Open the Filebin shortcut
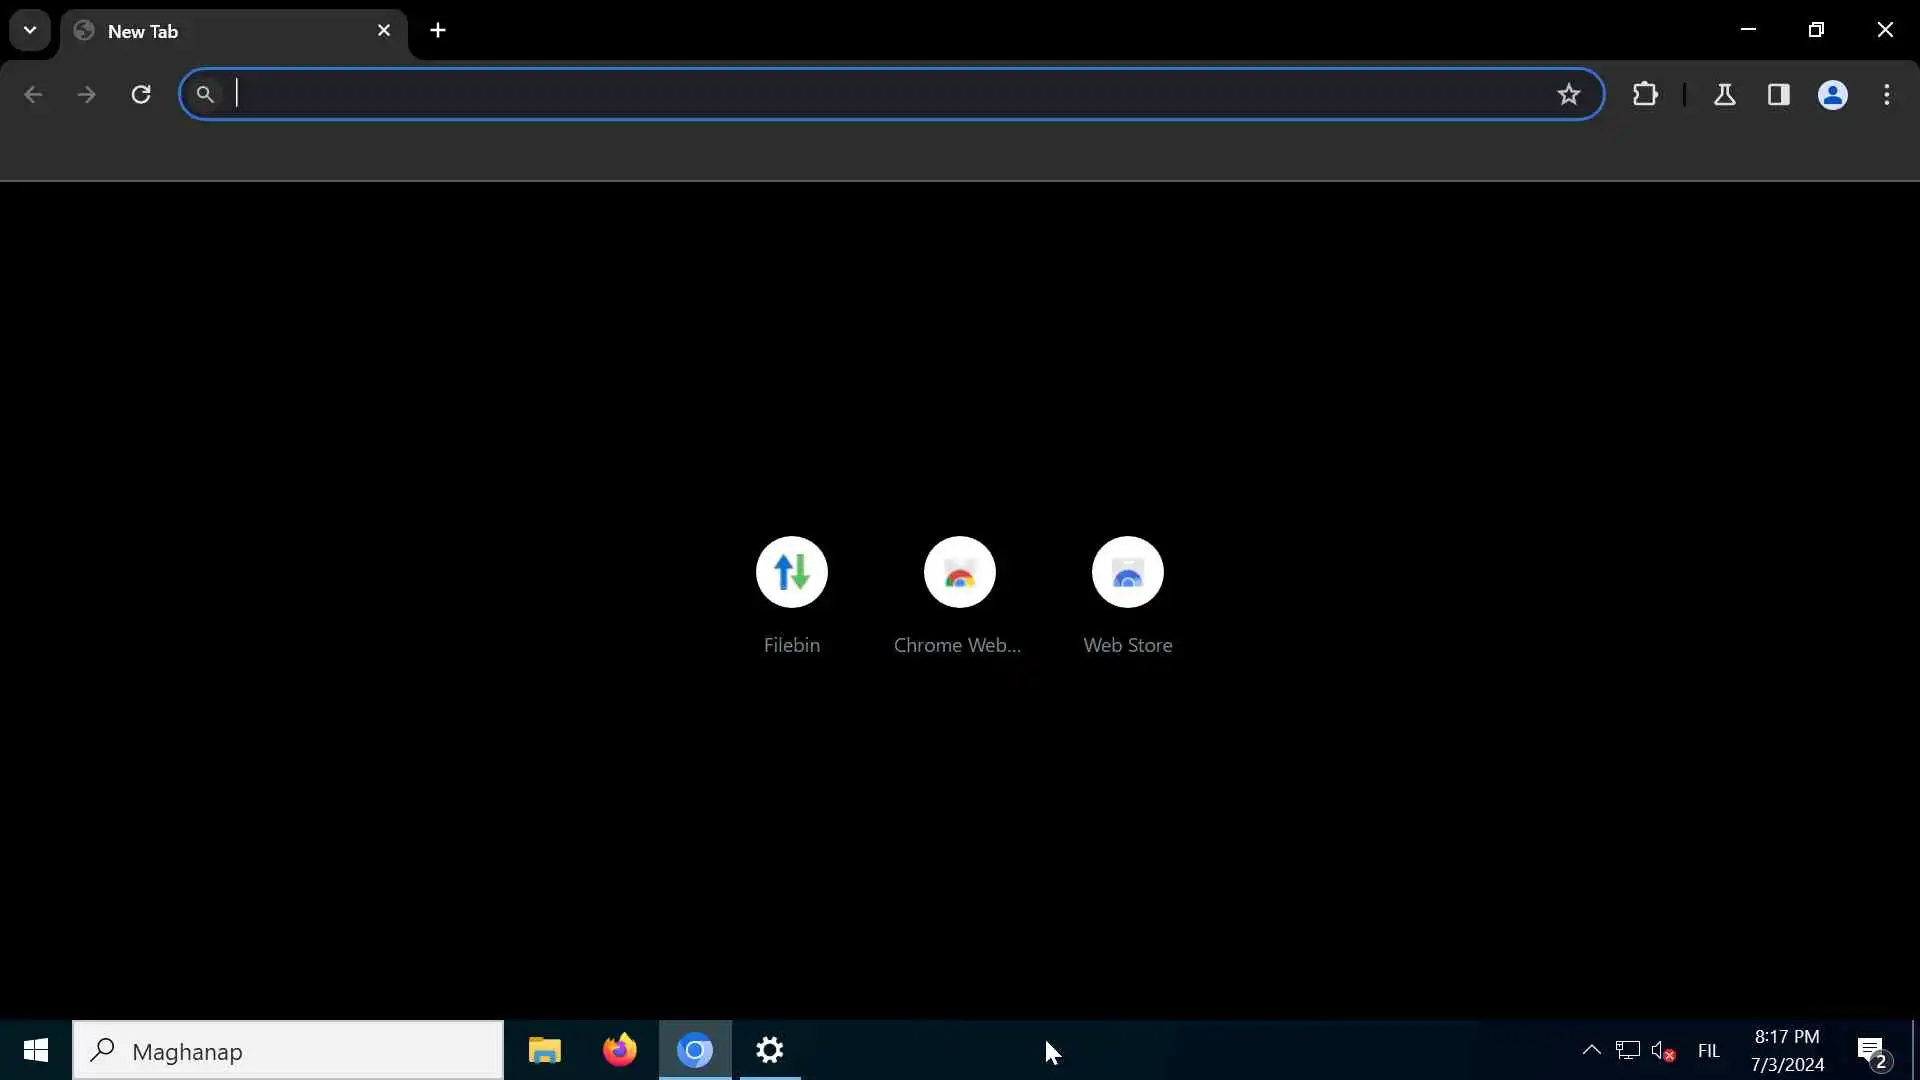 791,572
